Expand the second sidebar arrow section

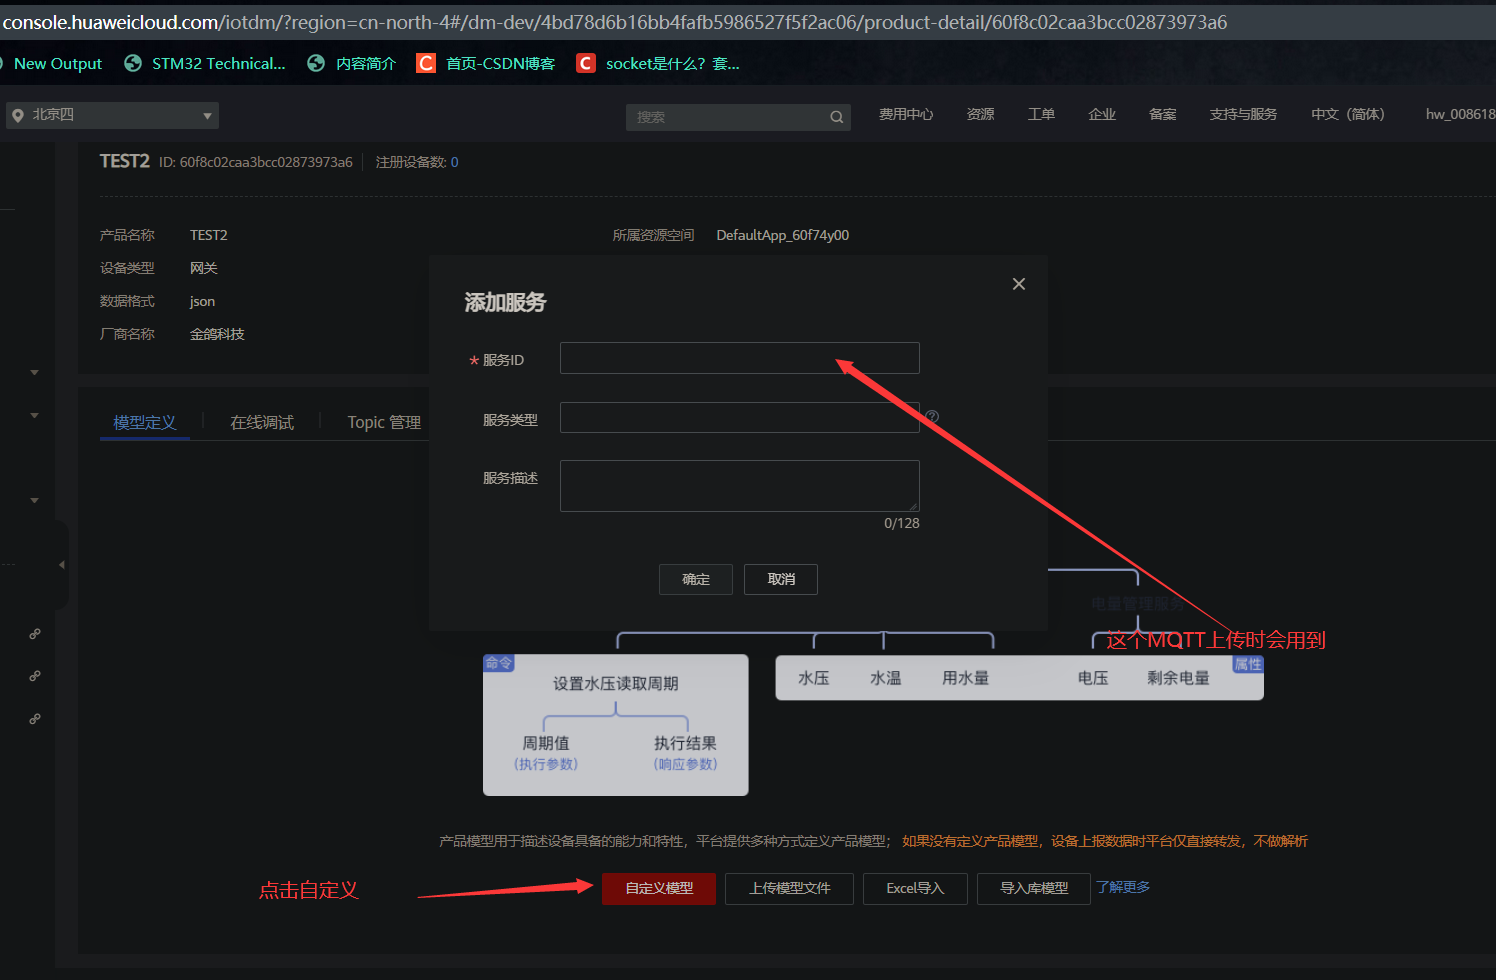[x=35, y=415]
